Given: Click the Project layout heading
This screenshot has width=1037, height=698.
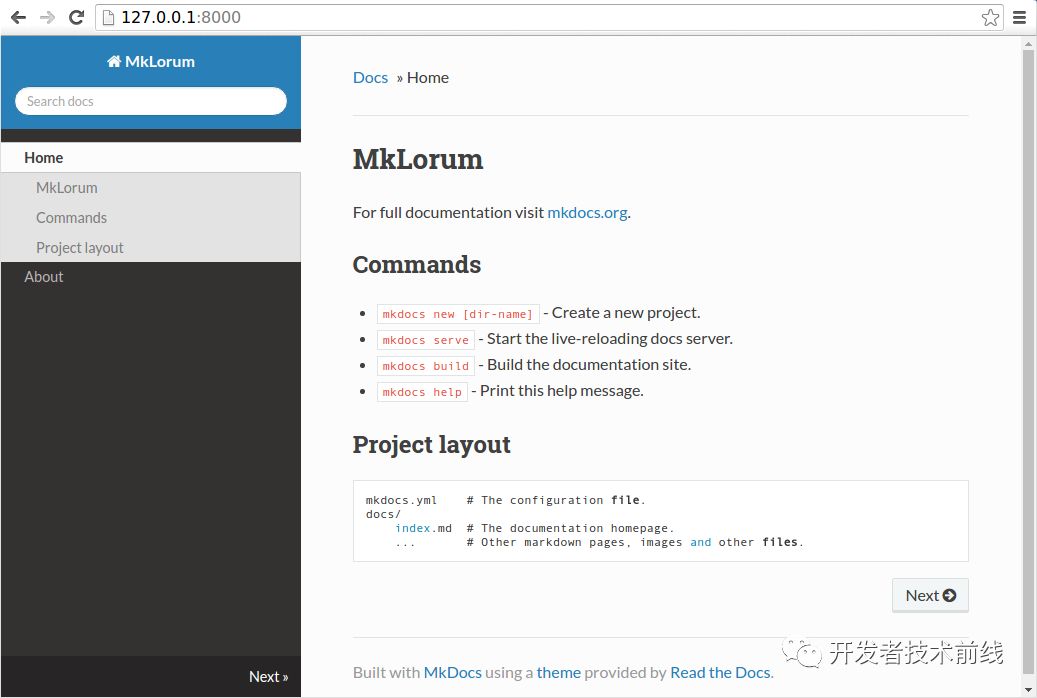Looking at the screenshot, I should click(x=431, y=445).
